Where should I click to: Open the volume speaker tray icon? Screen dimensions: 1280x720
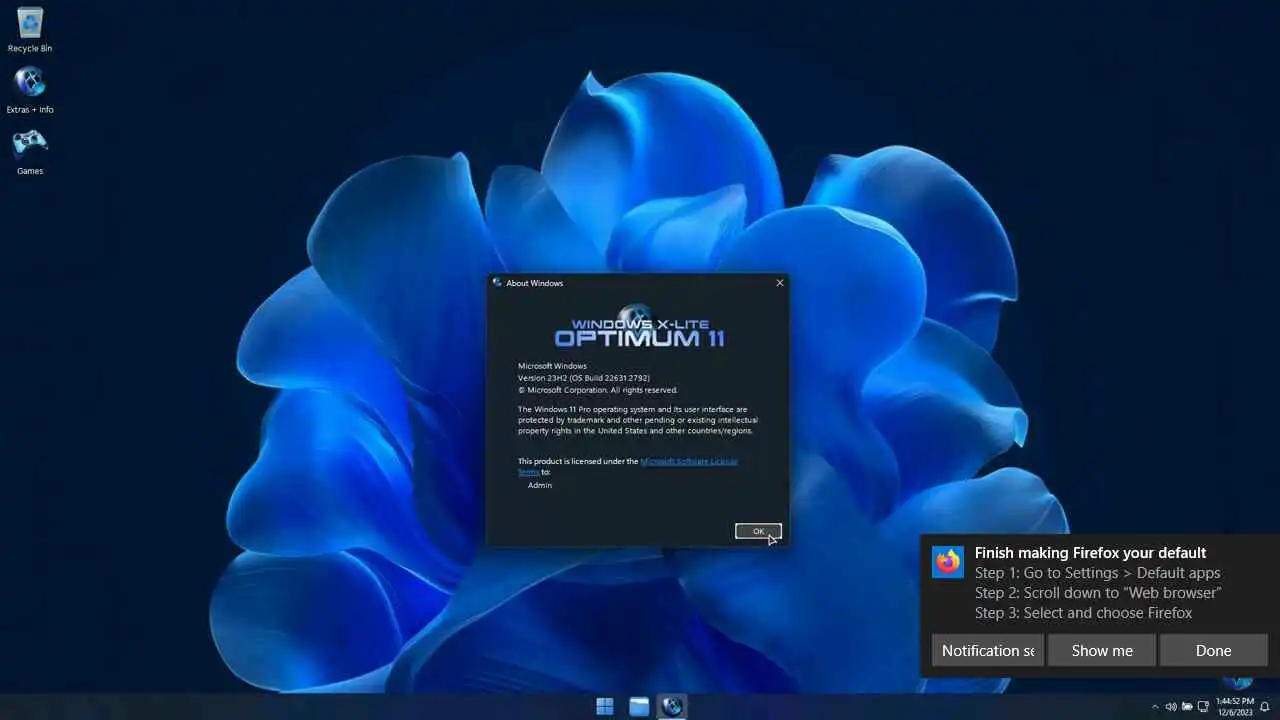pos(1171,707)
